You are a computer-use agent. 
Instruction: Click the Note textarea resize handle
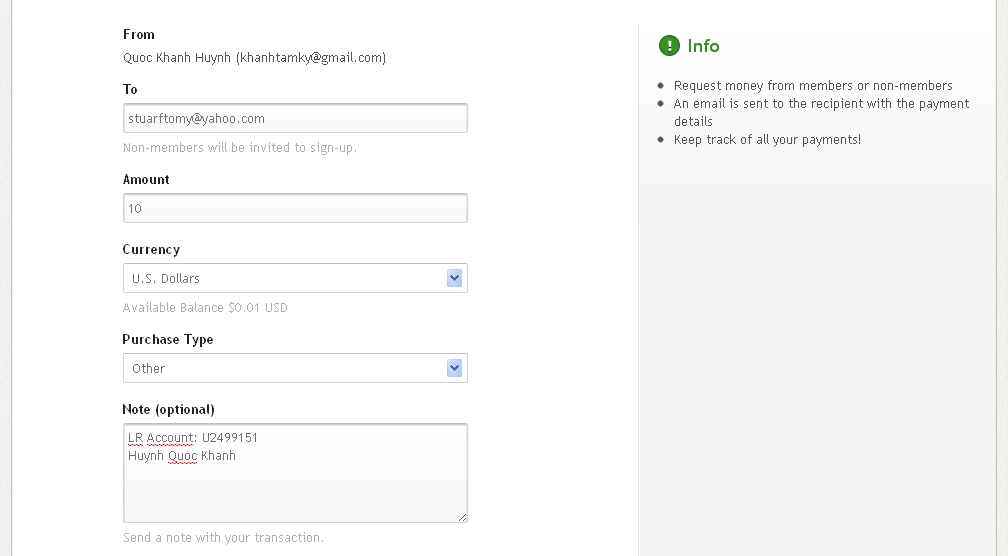(x=462, y=517)
